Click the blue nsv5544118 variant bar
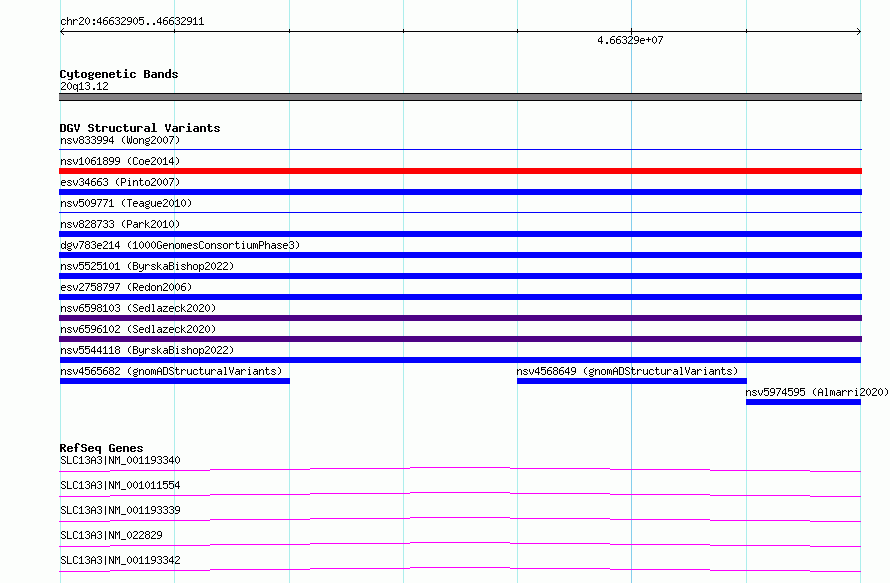This screenshot has height=583, width=890. pos(460,360)
